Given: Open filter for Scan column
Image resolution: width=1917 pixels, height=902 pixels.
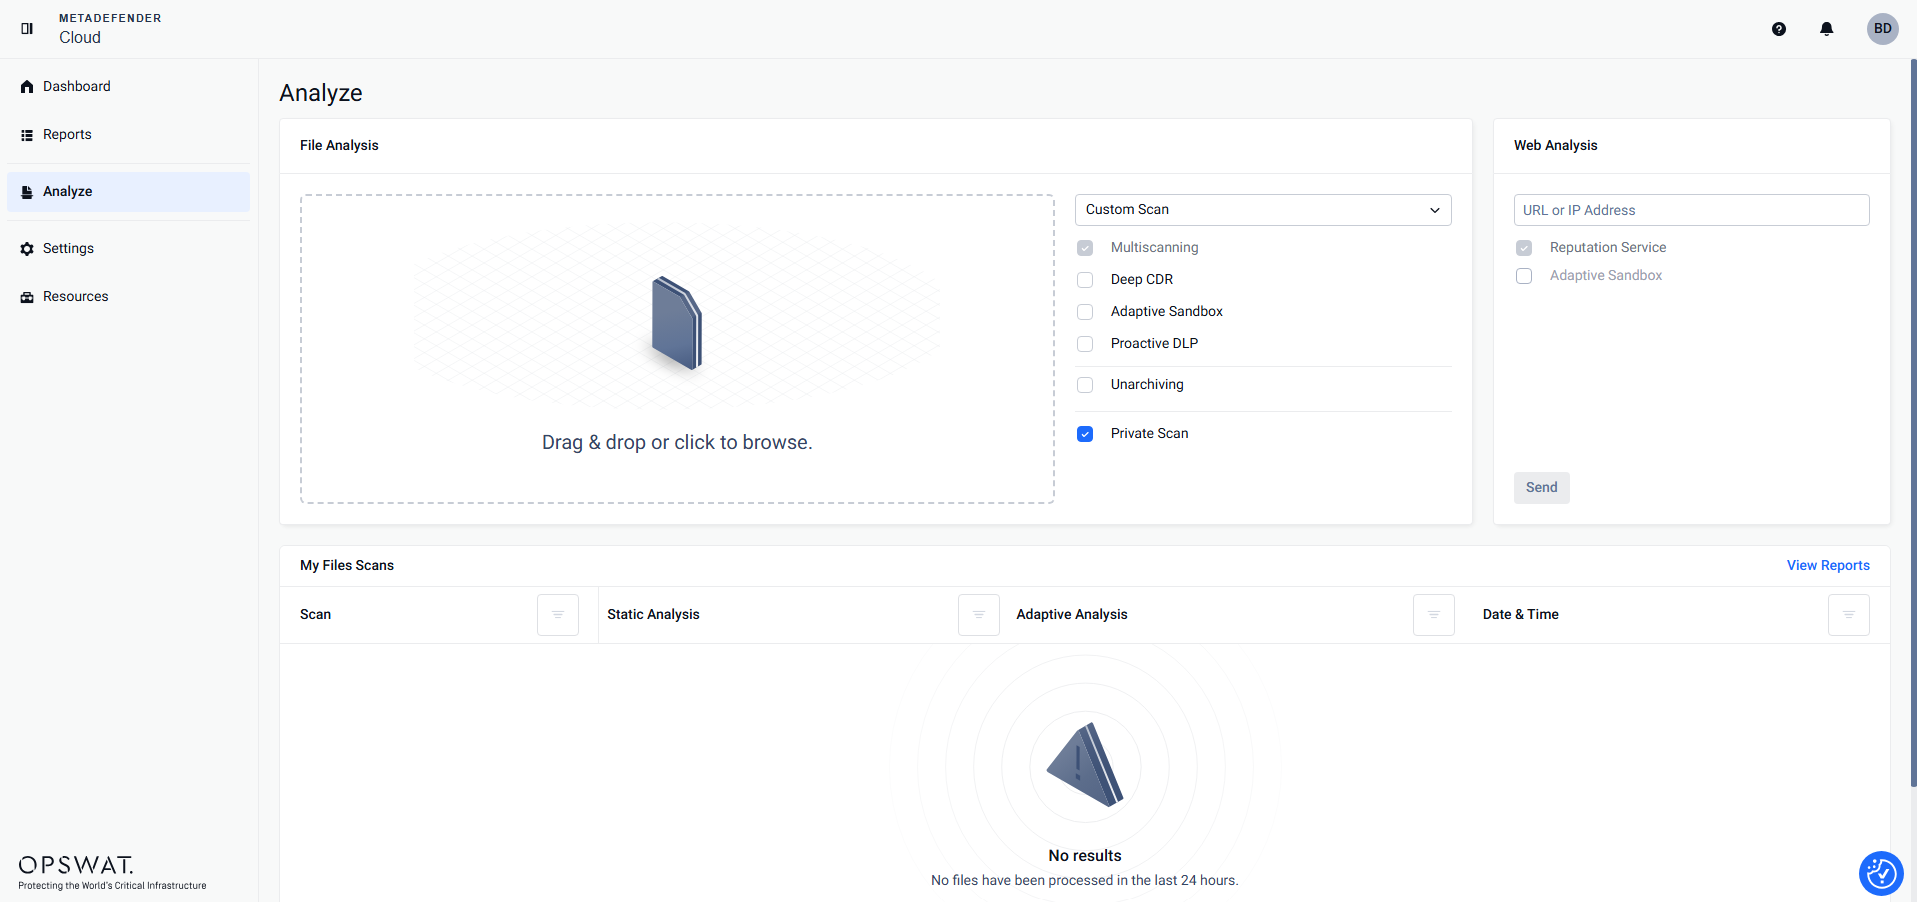Looking at the screenshot, I should (558, 615).
